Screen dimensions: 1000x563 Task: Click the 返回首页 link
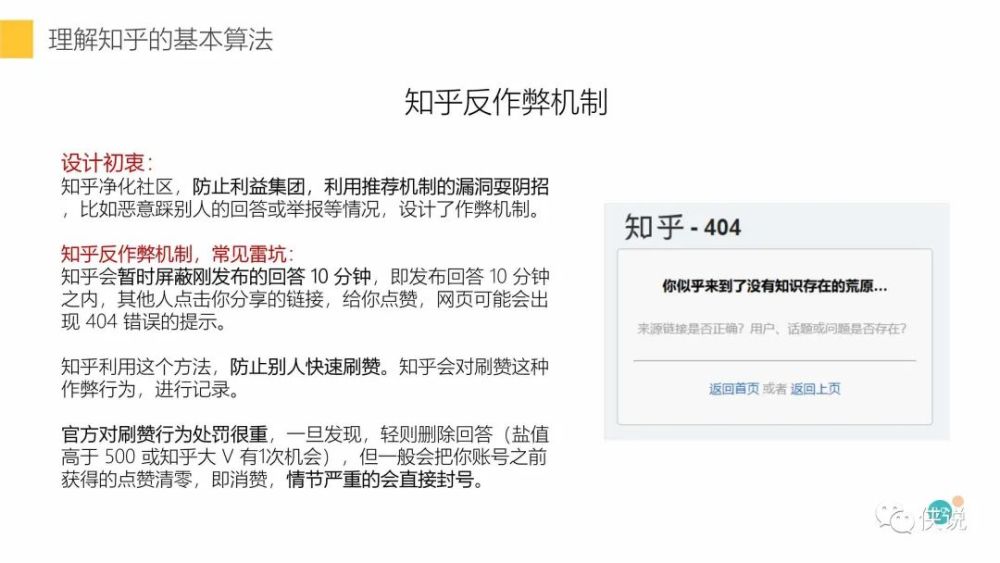pyautogui.click(x=733, y=389)
